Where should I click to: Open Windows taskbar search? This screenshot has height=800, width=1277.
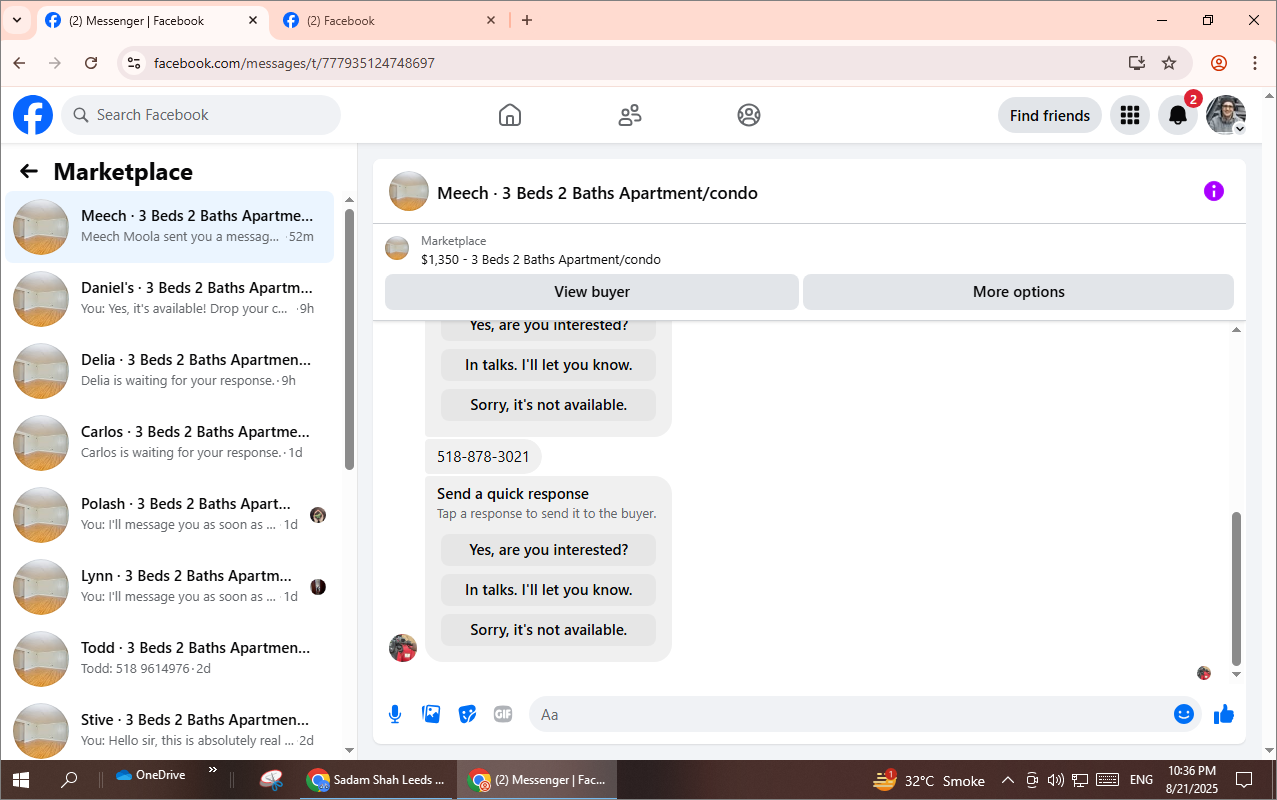pyautogui.click(x=69, y=780)
